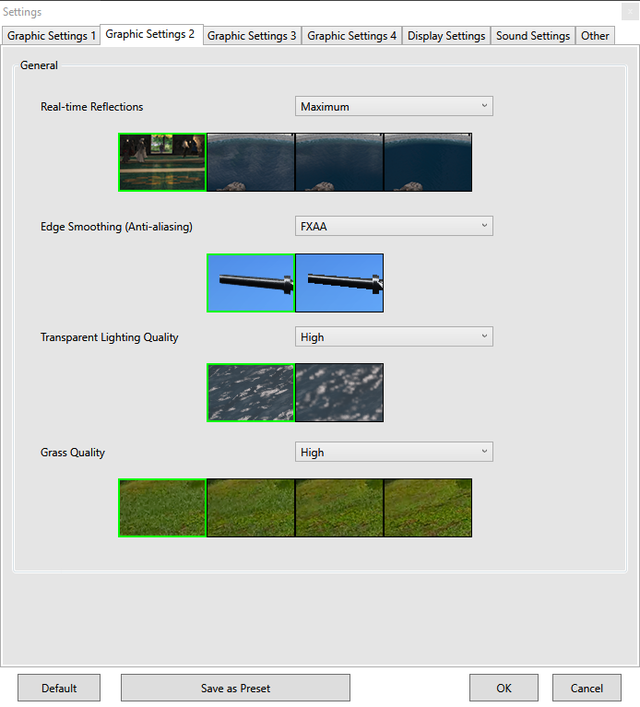Pick the second Transparent Lighting Quality preview
The height and width of the screenshot is (707, 640).
[x=340, y=392]
